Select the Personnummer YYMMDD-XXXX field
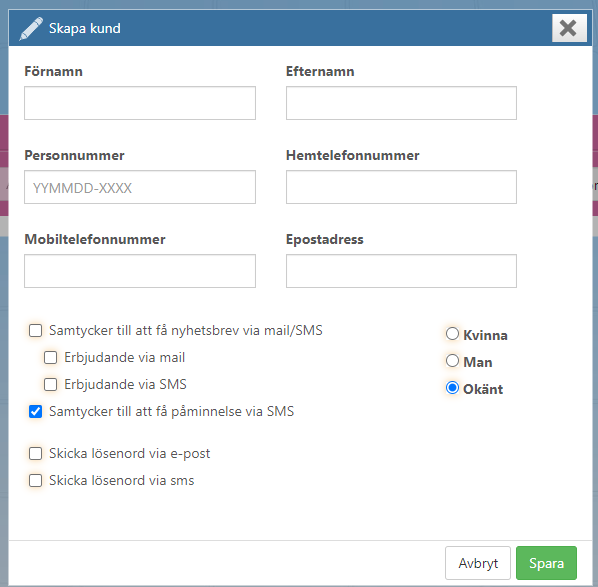This screenshot has width=598, height=587. [140, 187]
